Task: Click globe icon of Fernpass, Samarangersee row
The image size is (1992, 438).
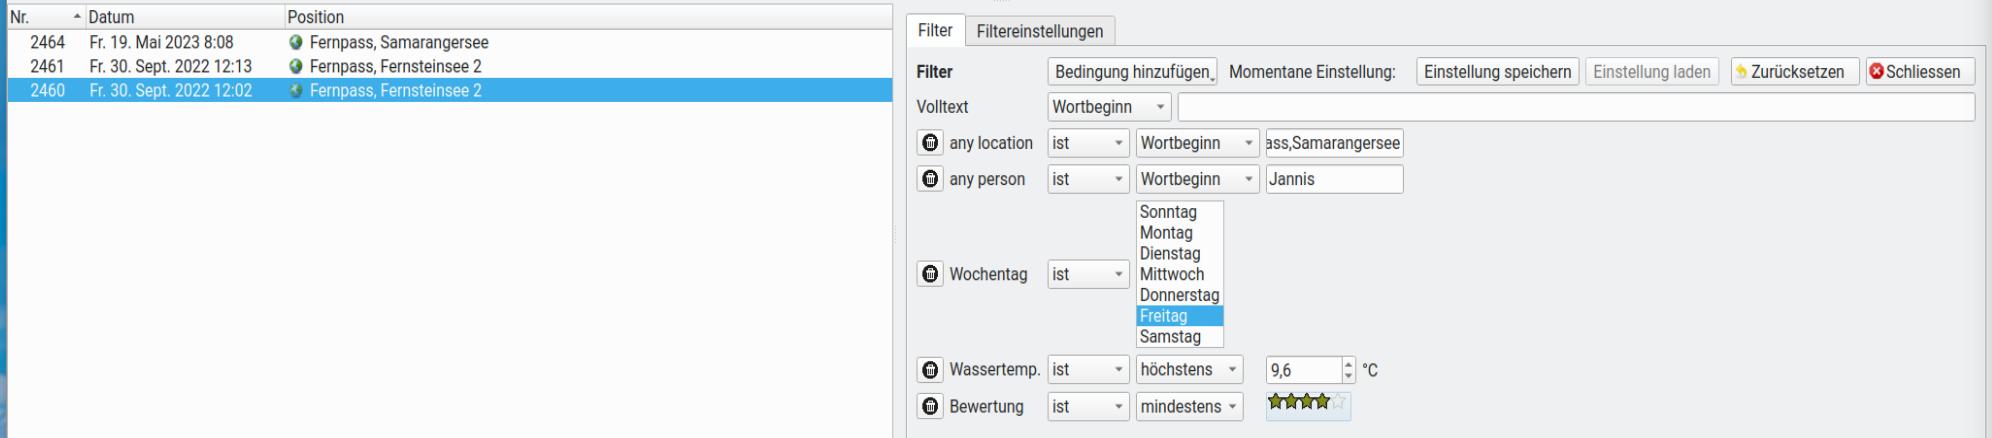Action: click(295, 43)
